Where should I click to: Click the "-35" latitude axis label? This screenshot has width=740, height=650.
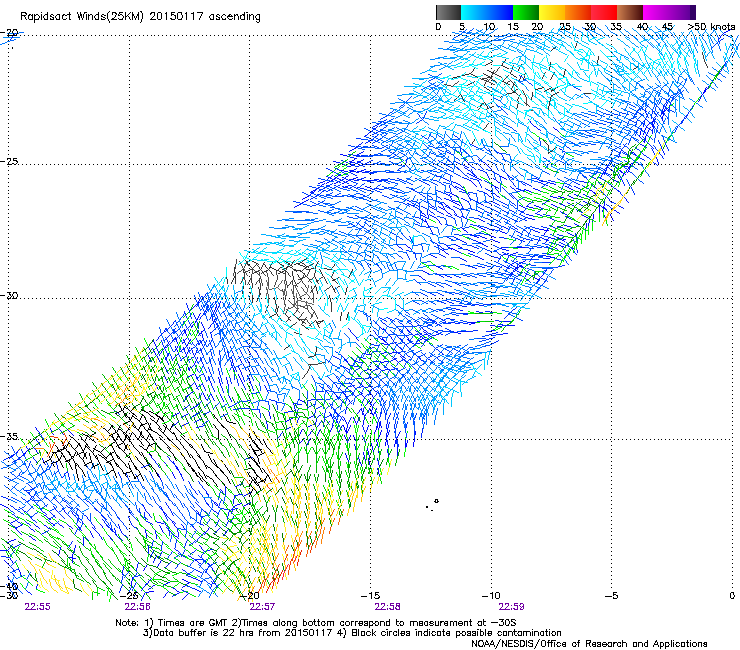pyautogui.click(x=9, y=437)
